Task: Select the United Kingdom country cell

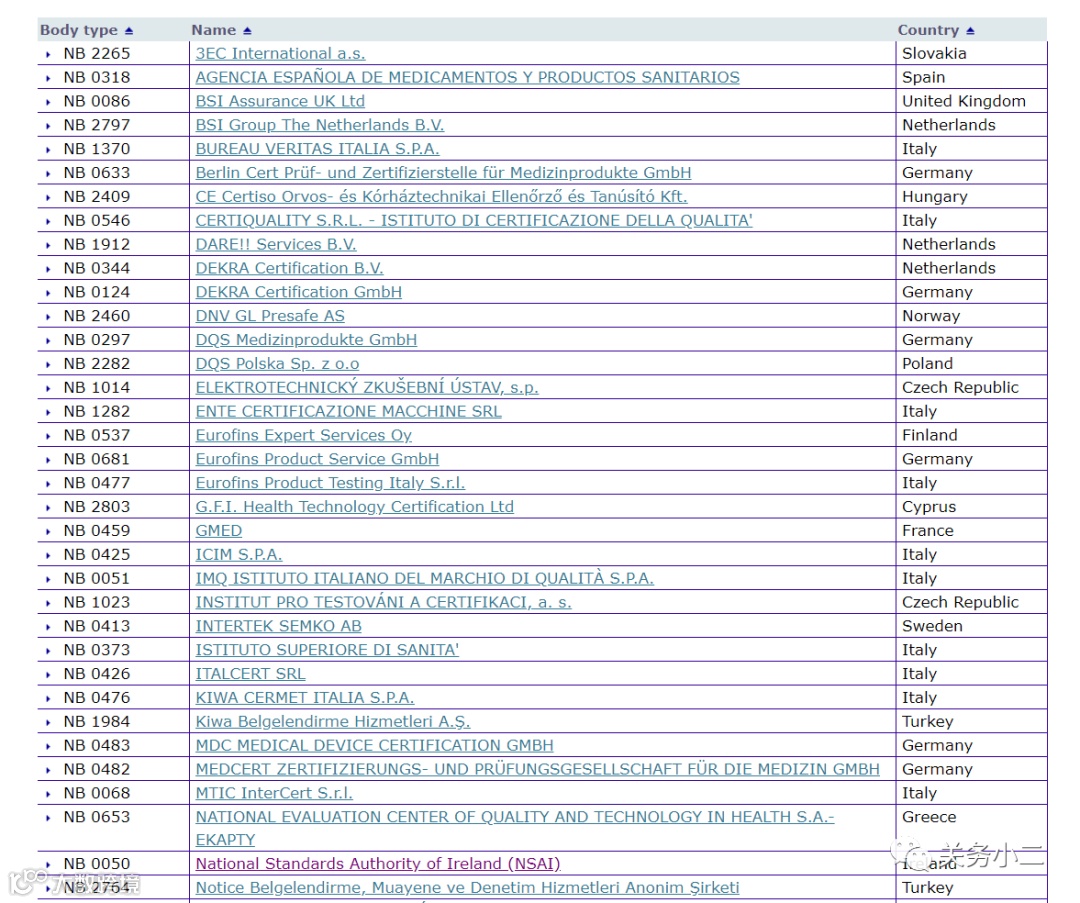Action: pyautogui.click(x=964, y=102)
